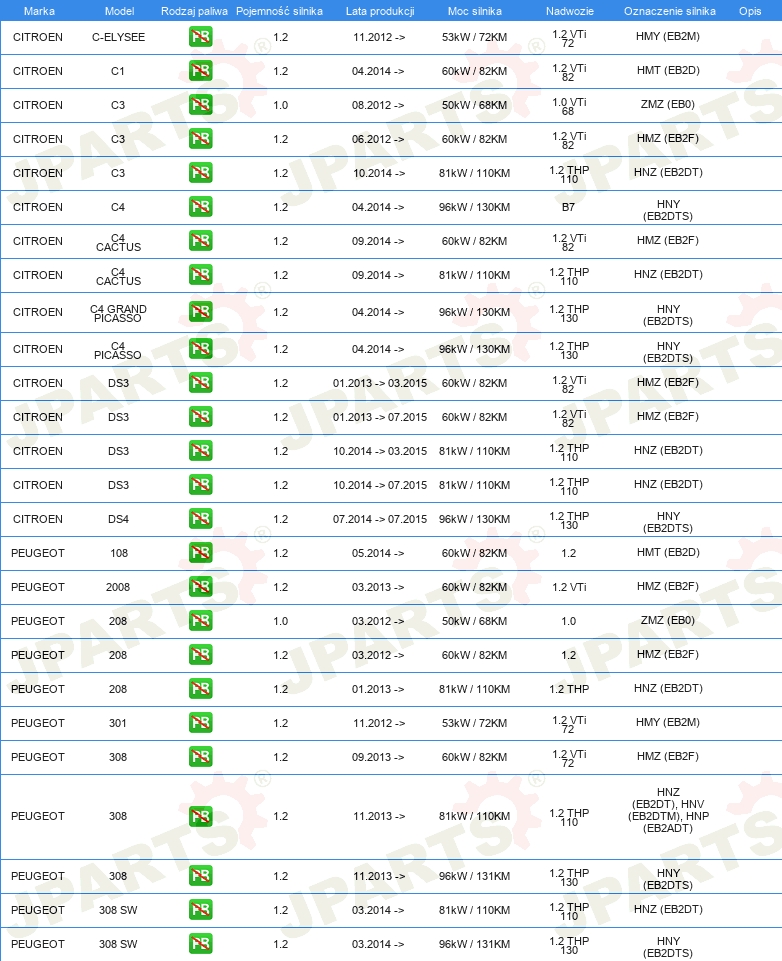Select the C-ELYSEE model cell
The image size is (782, 961).
point(118,37)
